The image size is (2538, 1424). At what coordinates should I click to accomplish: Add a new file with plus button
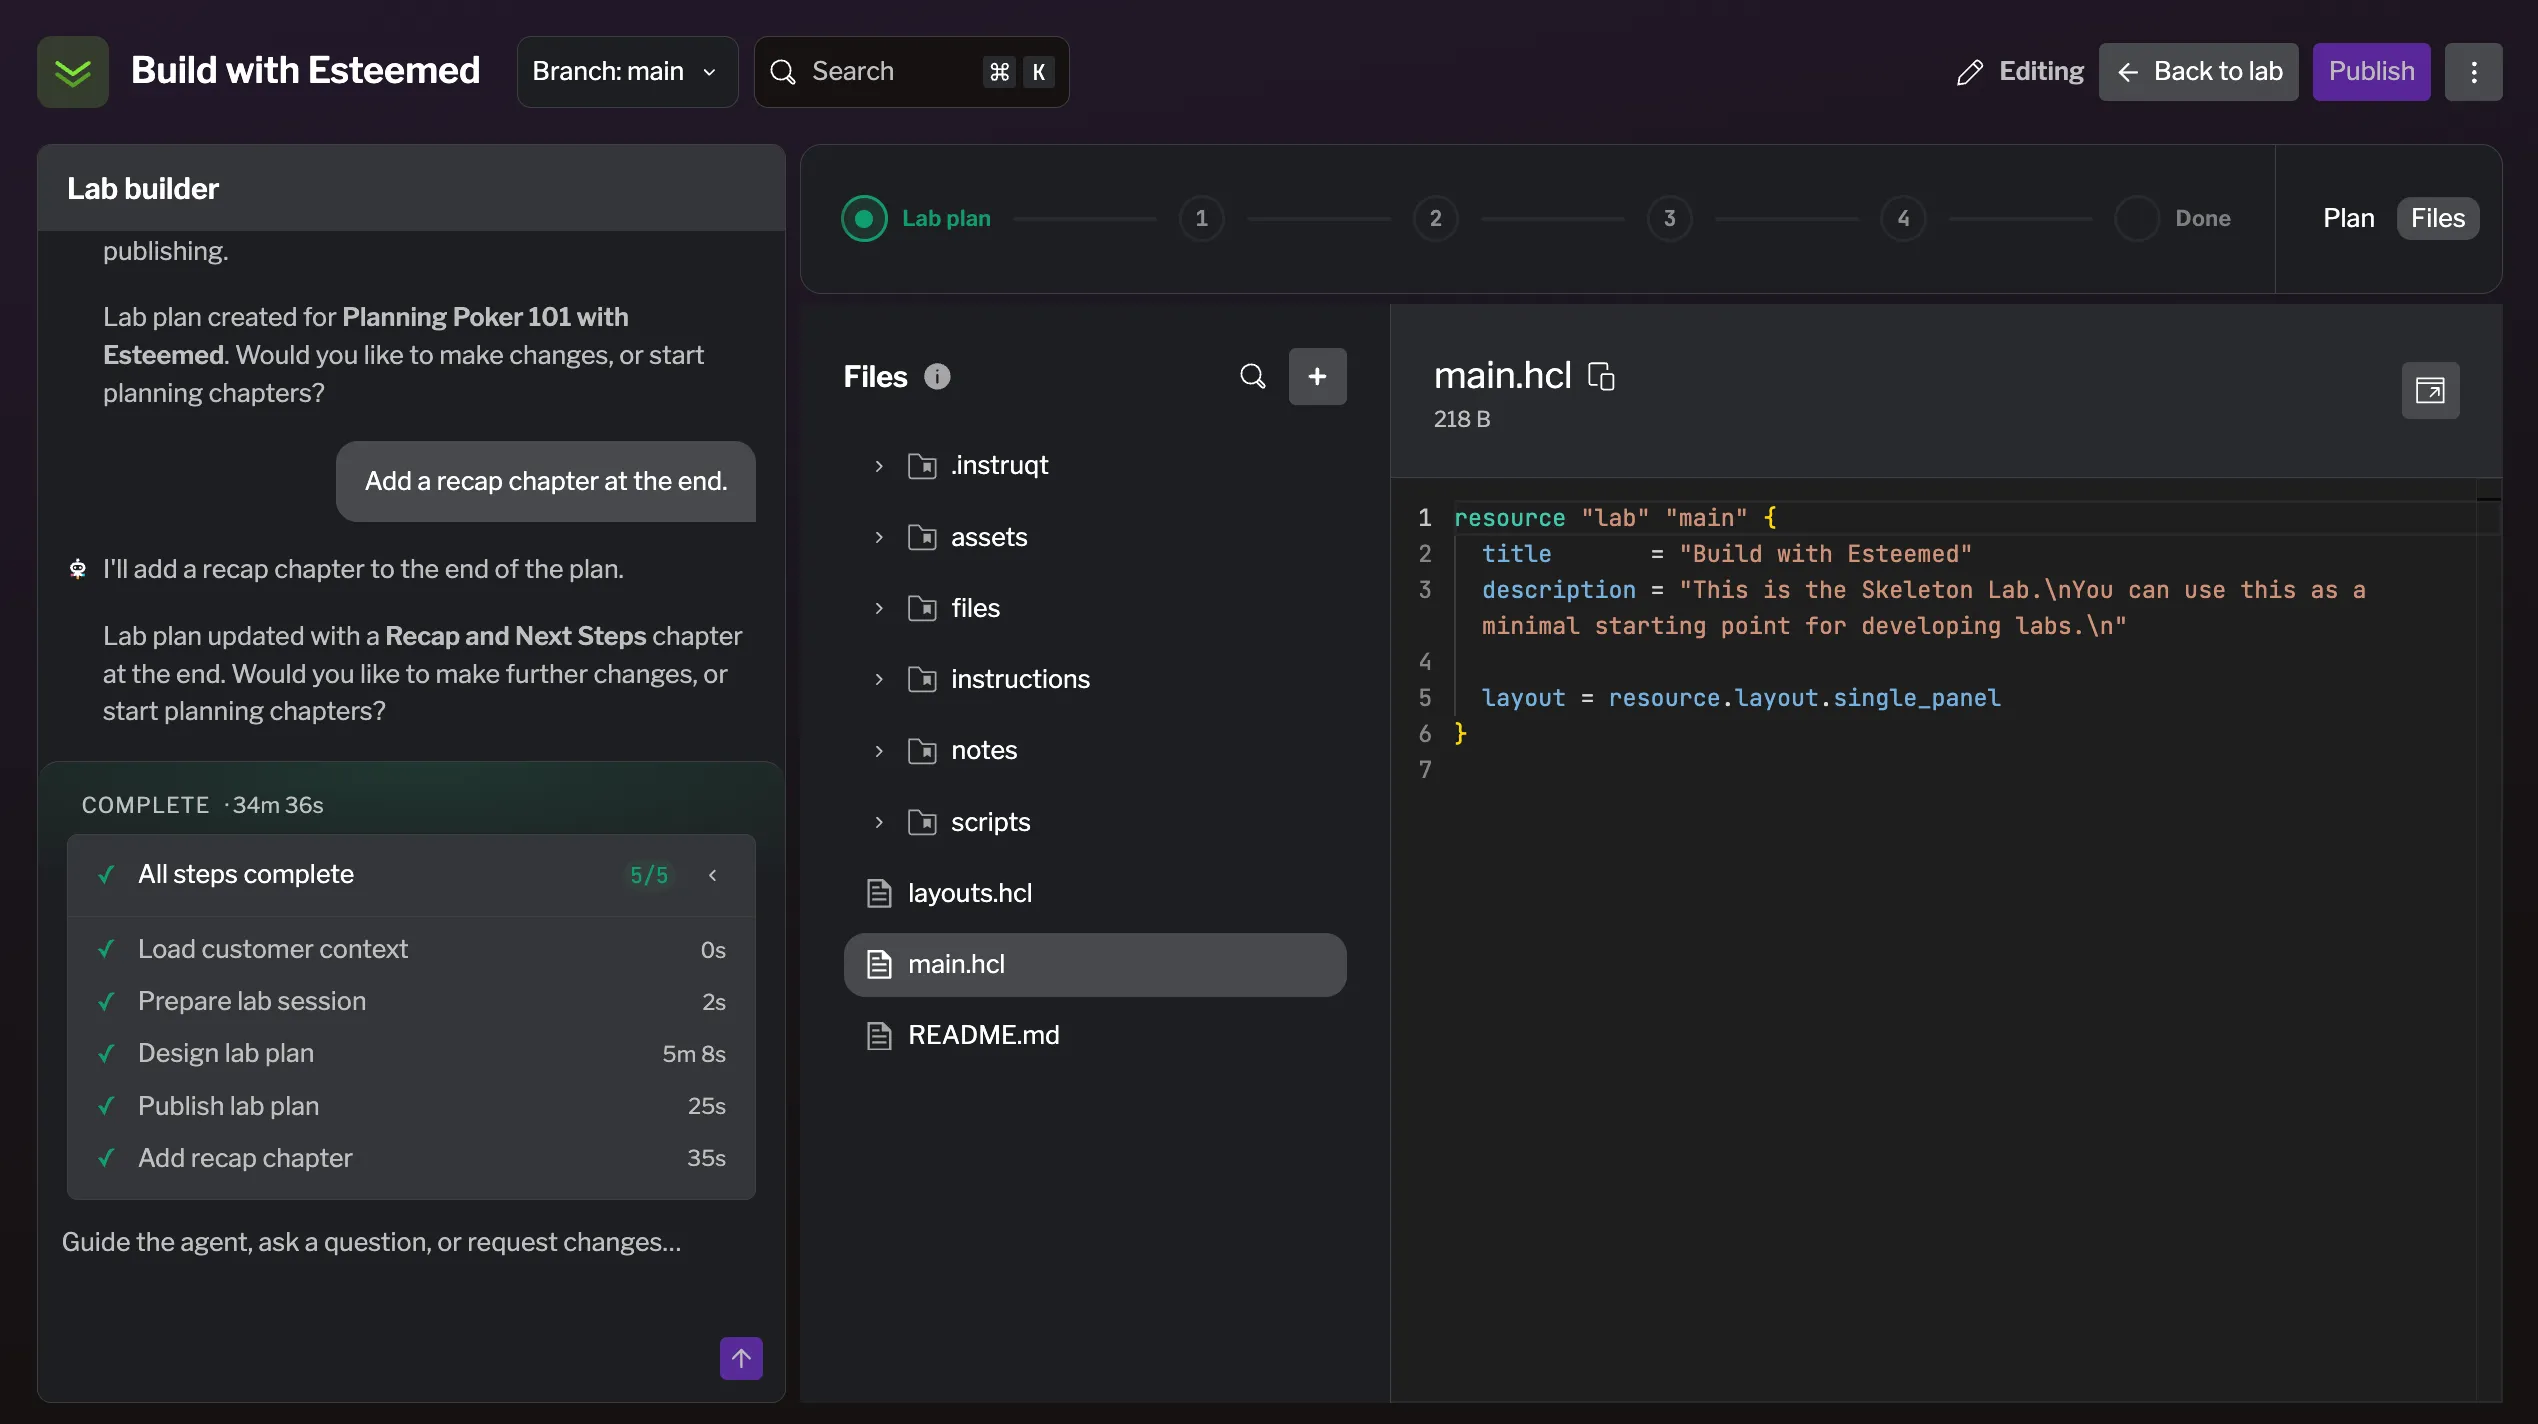[x=1317, y=376]
